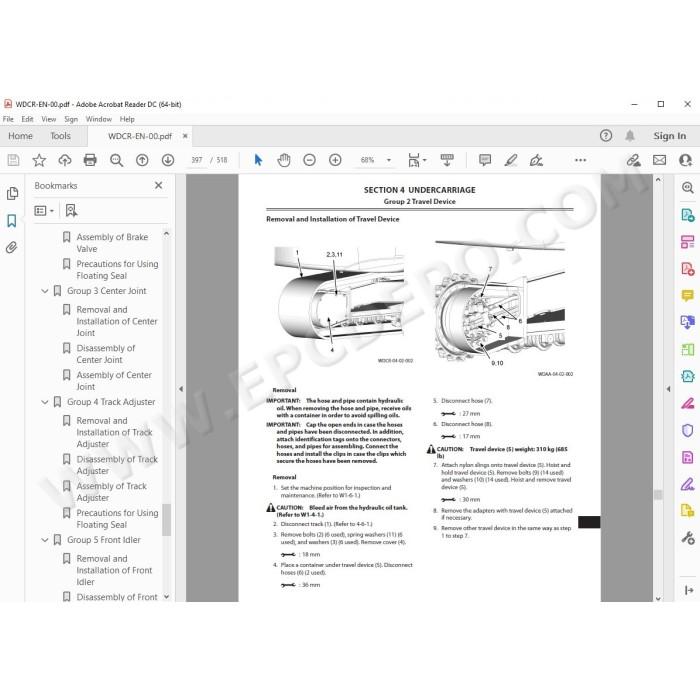700x700 pixels.
Task: Open the More Tools wrench icon
Action: pyautogui.click(x=688, y=538)
